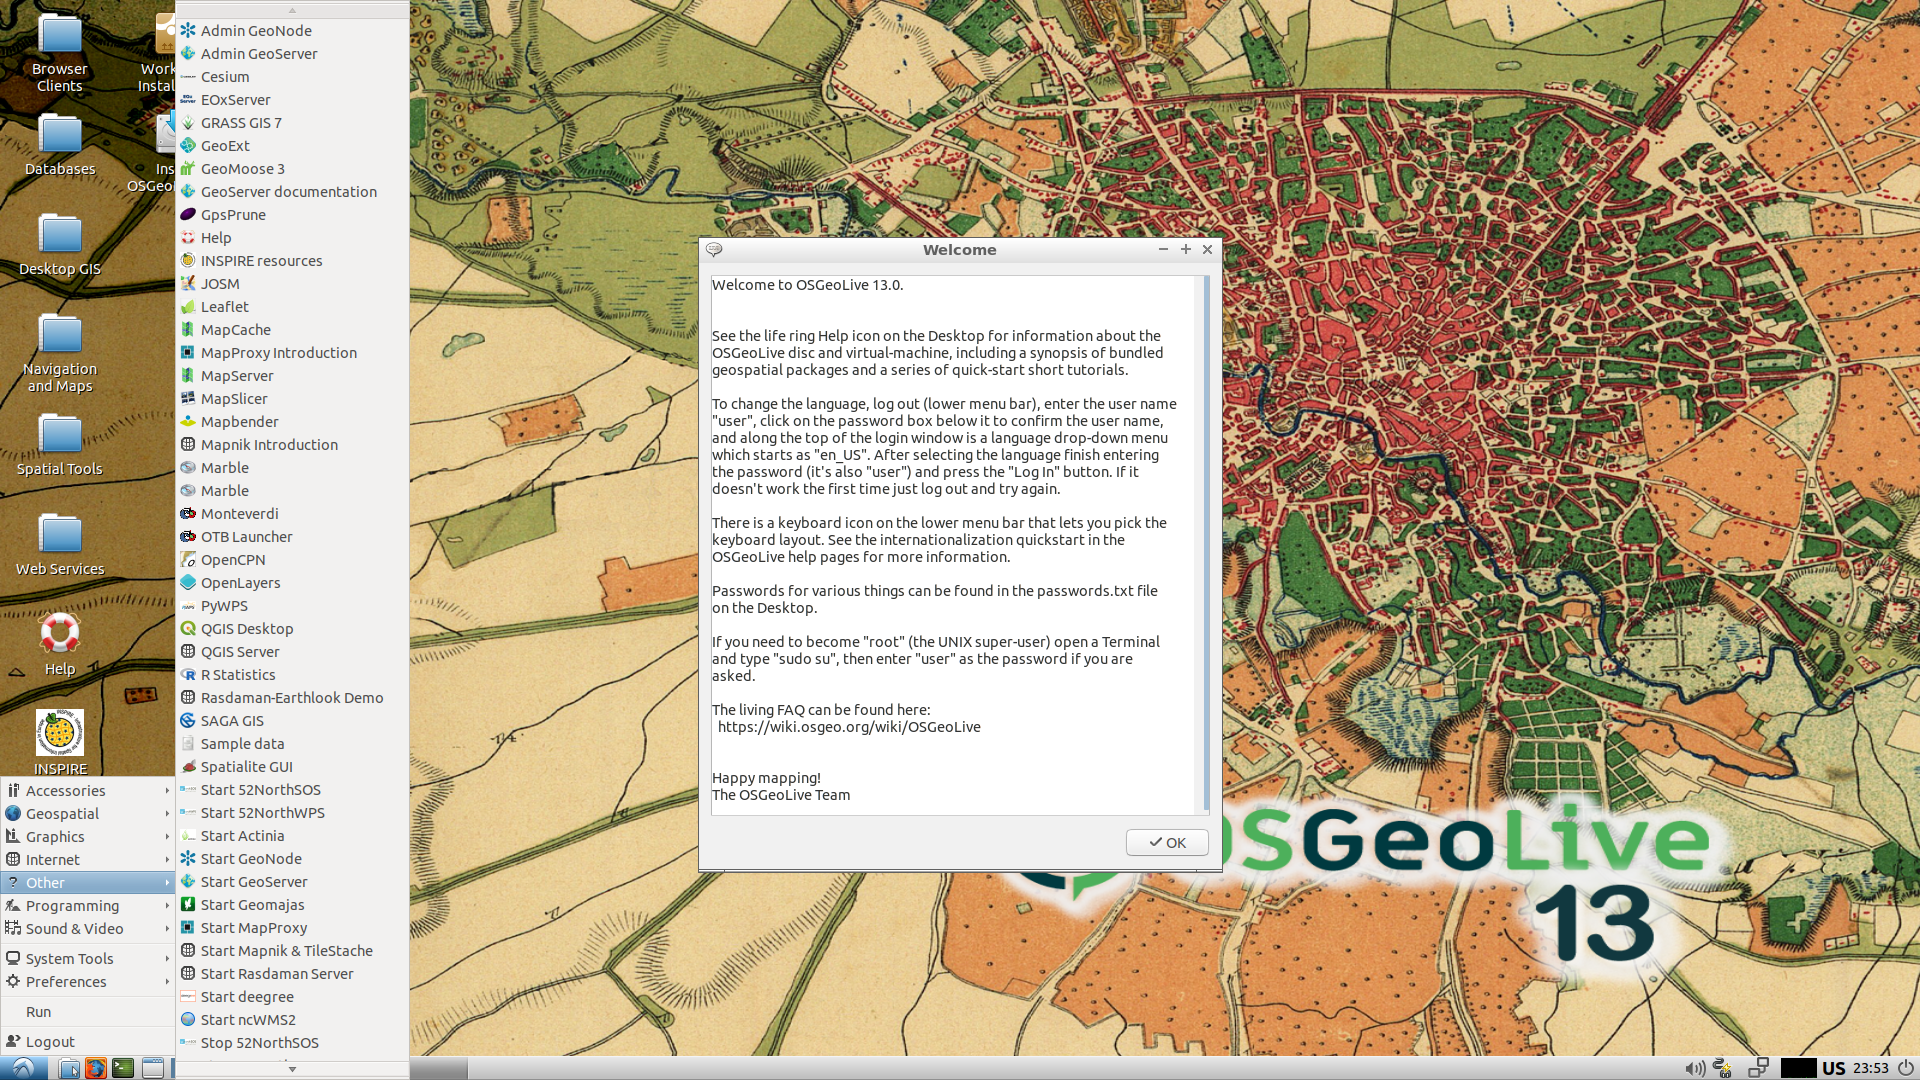Choose Start GeoServer menu entry
Image resolution: width=1920 pixels, height=1080 pixels.
click(x=292, y=881)
